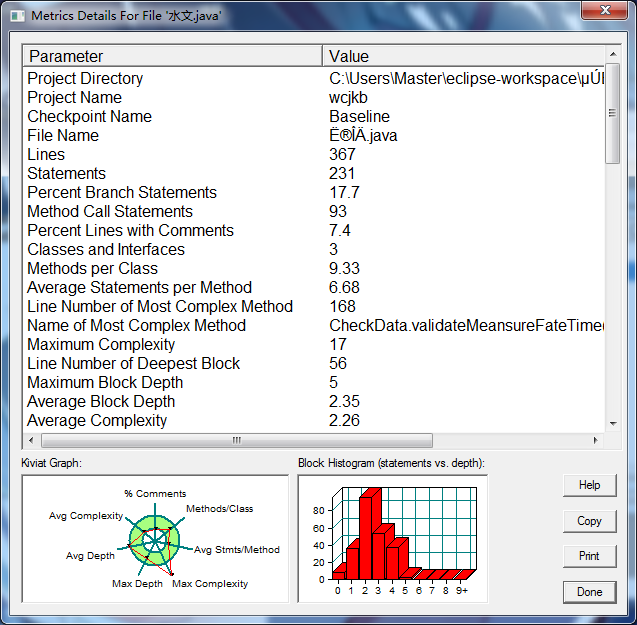The width and height of the screenshot is (637, 625).
Task: Select the Project Name row
Action: click(314, 98)
